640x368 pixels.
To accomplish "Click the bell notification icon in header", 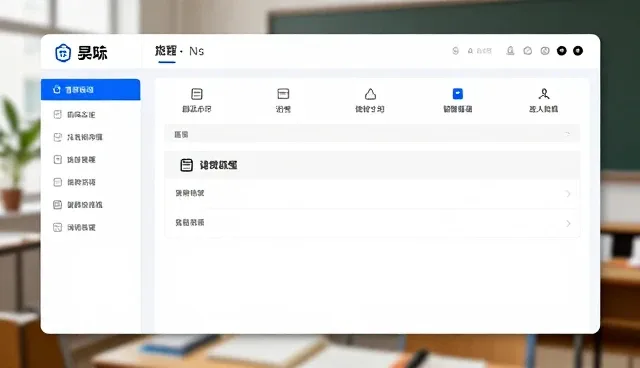I will pyautogui.click(x=510, y=51).
